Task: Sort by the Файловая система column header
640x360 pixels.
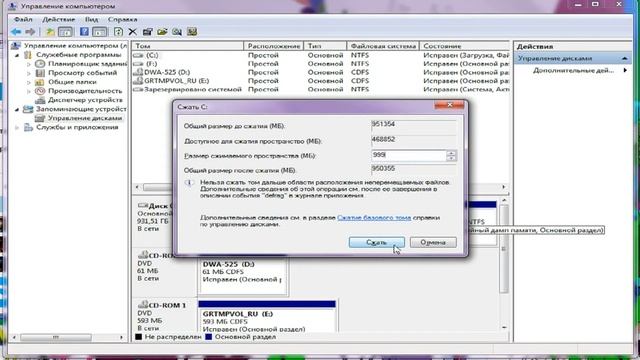Action: (x=383, y=46)
